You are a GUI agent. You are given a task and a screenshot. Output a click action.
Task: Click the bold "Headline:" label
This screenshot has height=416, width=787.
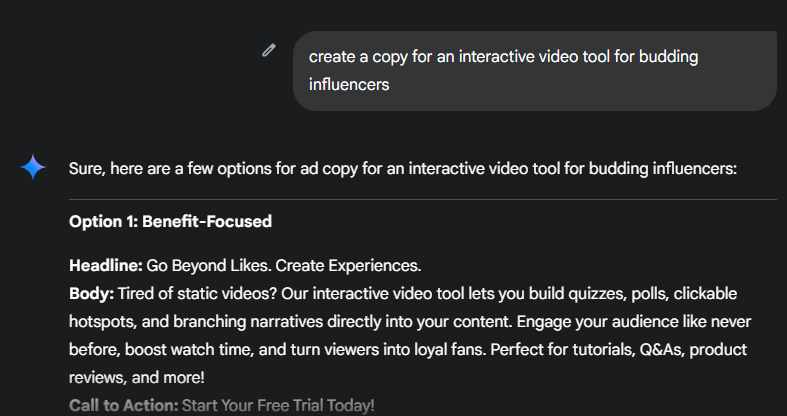click(x=106, y=265)
